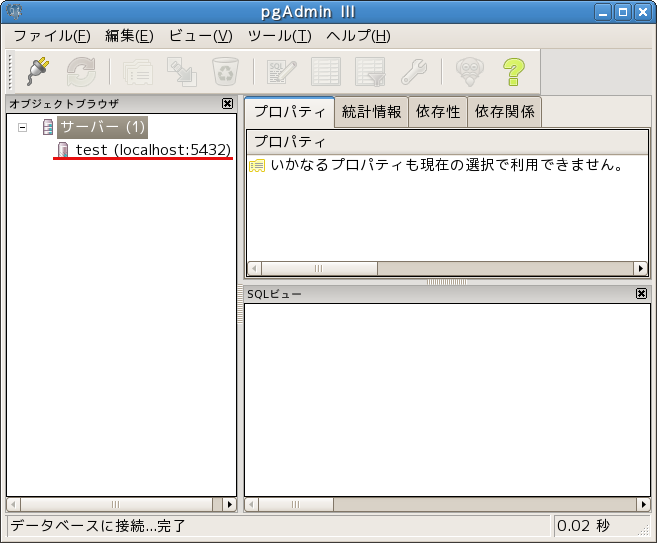Click the view data grid icon
The height and width of the screenshot is (543, 657).
click(326, 72)
